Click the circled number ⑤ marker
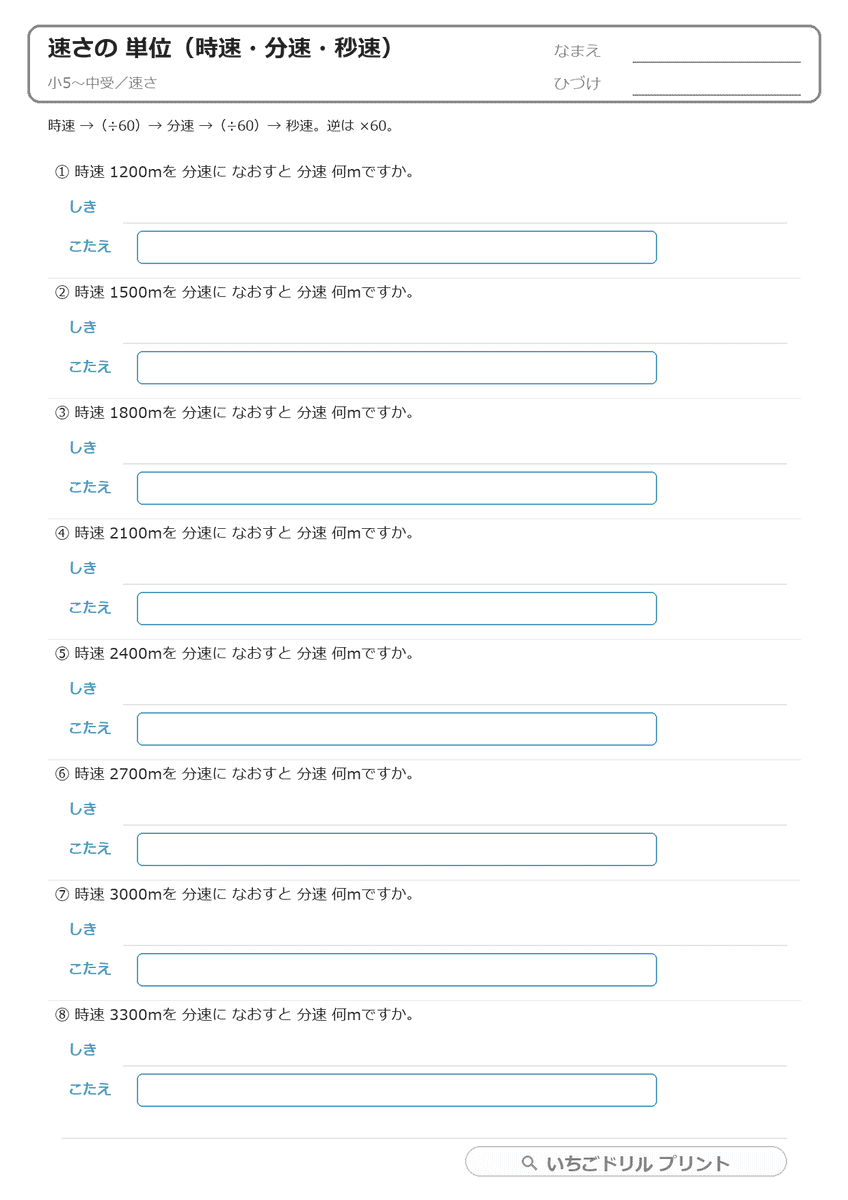The height and width of the screenshot is (1200, 848). tap(62, 654)
